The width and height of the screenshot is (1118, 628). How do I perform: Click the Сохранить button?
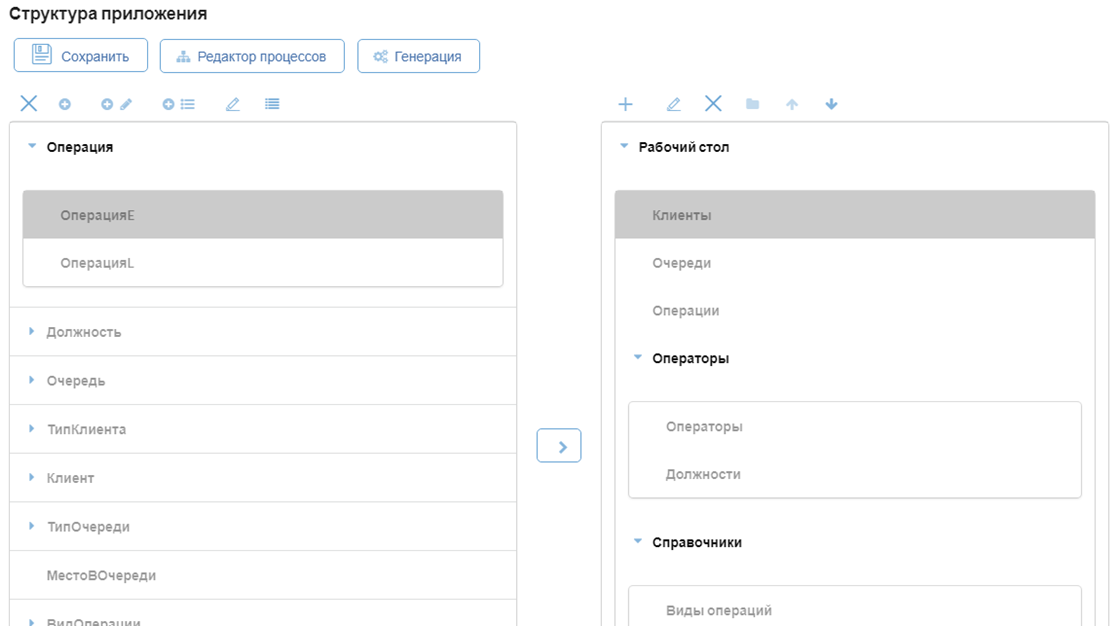point(81,56)
